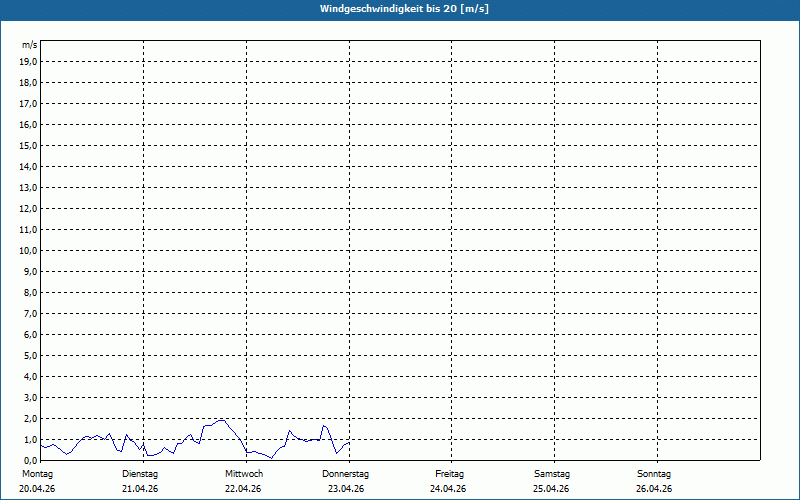Select the Sonntag 26.04.26 axis label
Screen dimensions: 800x500
[654, 481]
